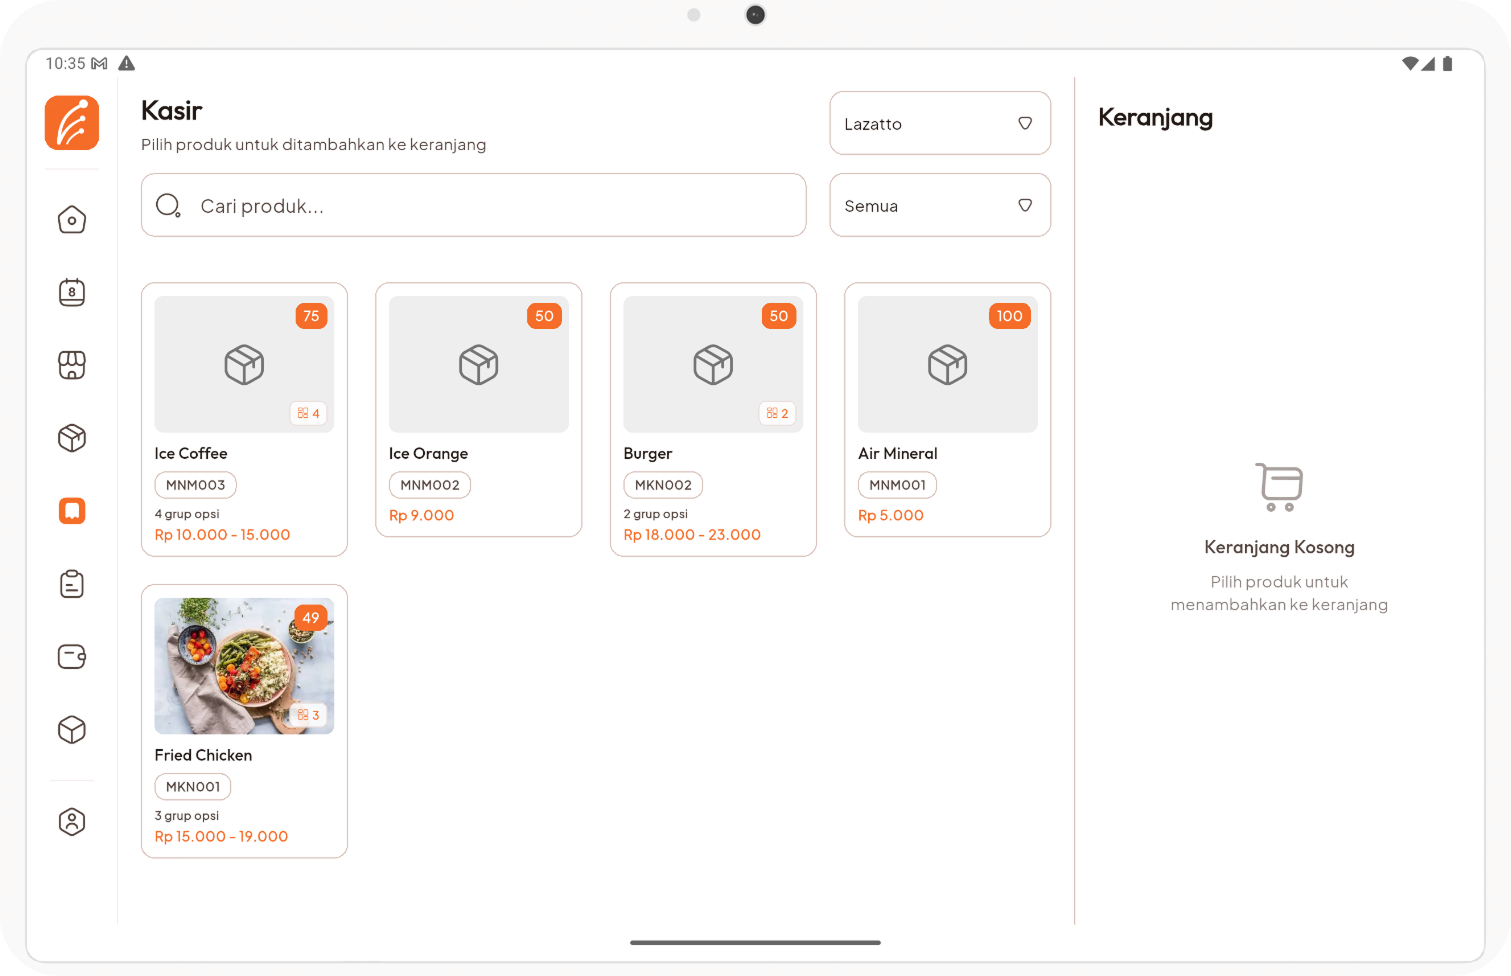Click the magnifier search icon
Viewport: 1511px width, 976px height.
point(168,206)
